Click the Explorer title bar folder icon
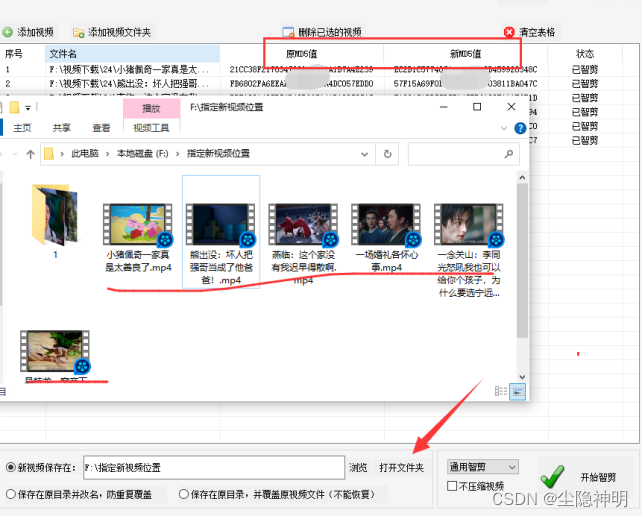Image resolution: width=643 pixels, height=517 pixels. click(x=14, y=107)
